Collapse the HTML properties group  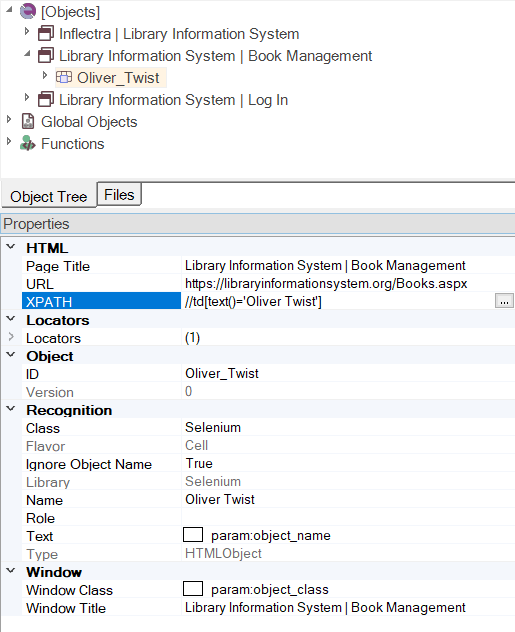[x=11, y=247]
